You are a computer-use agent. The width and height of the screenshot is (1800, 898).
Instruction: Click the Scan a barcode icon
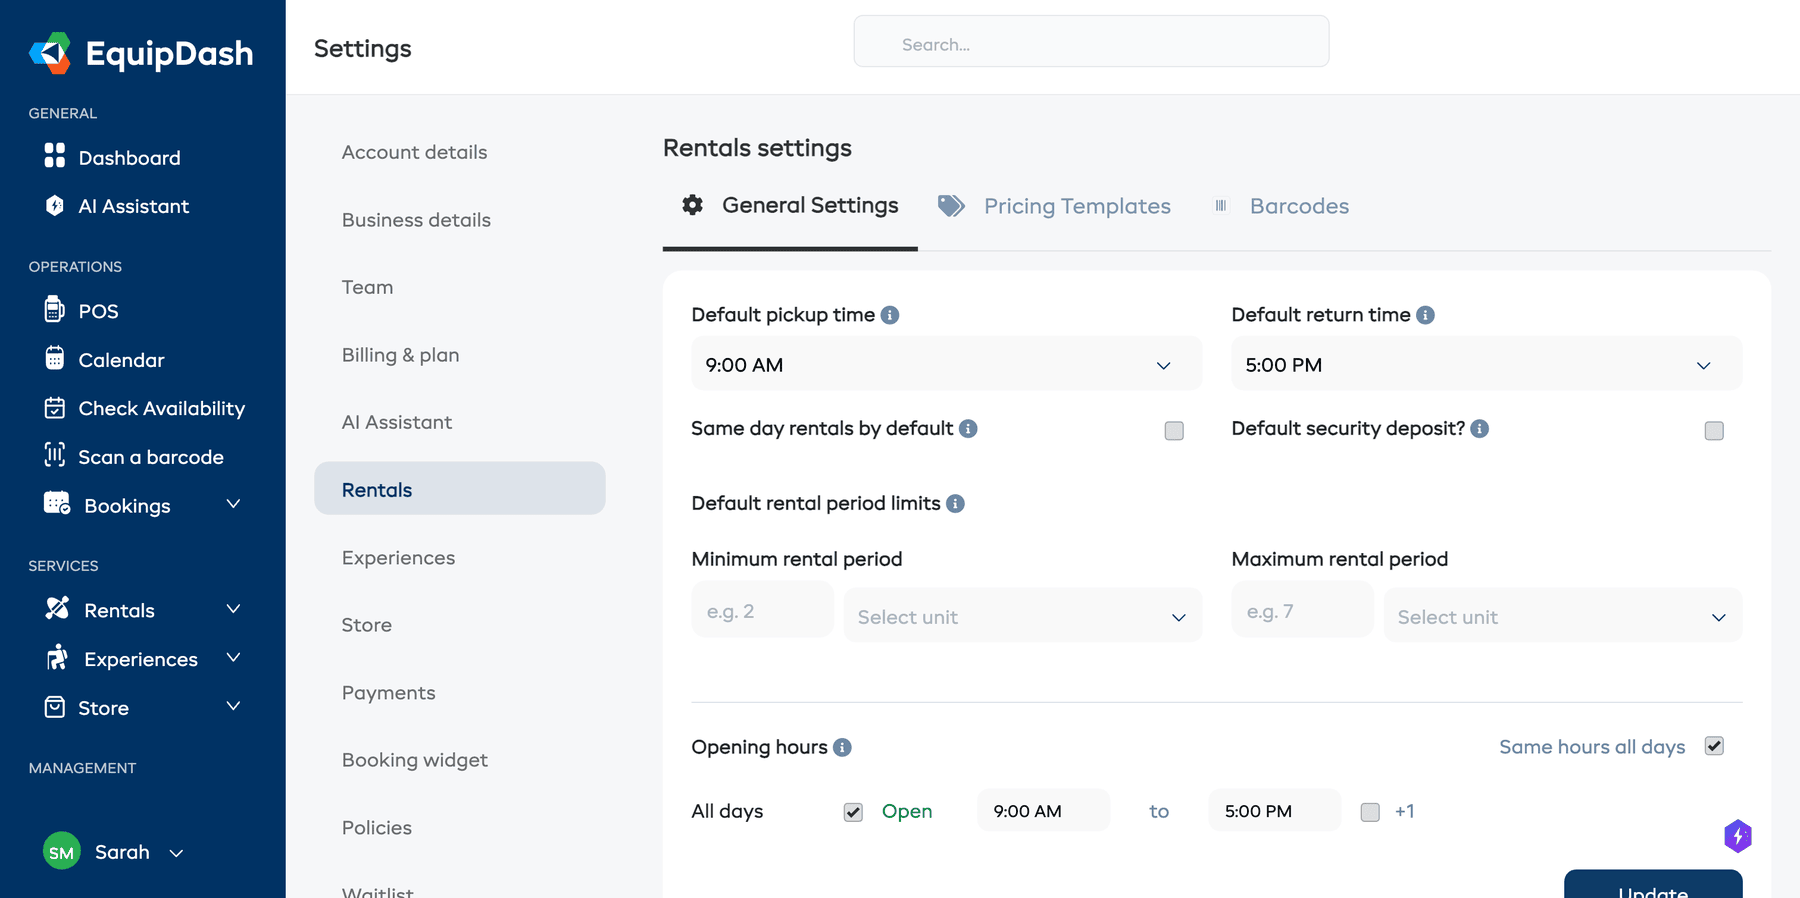(x=55, y=456)
